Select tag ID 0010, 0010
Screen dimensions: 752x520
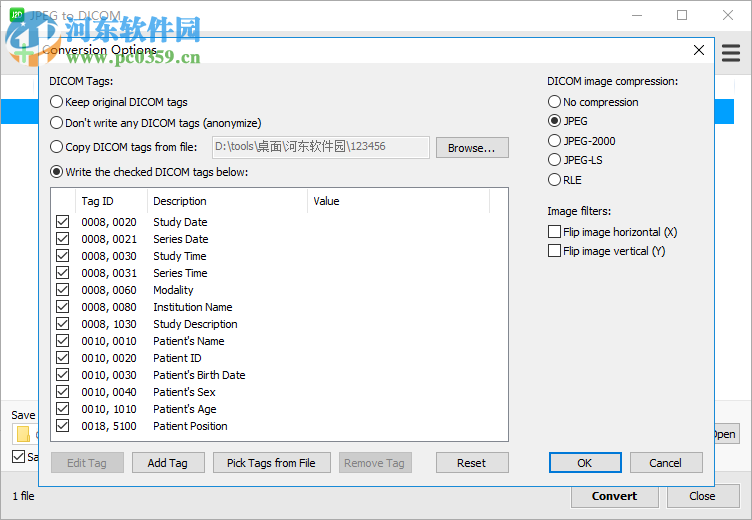tap(109, 341)
